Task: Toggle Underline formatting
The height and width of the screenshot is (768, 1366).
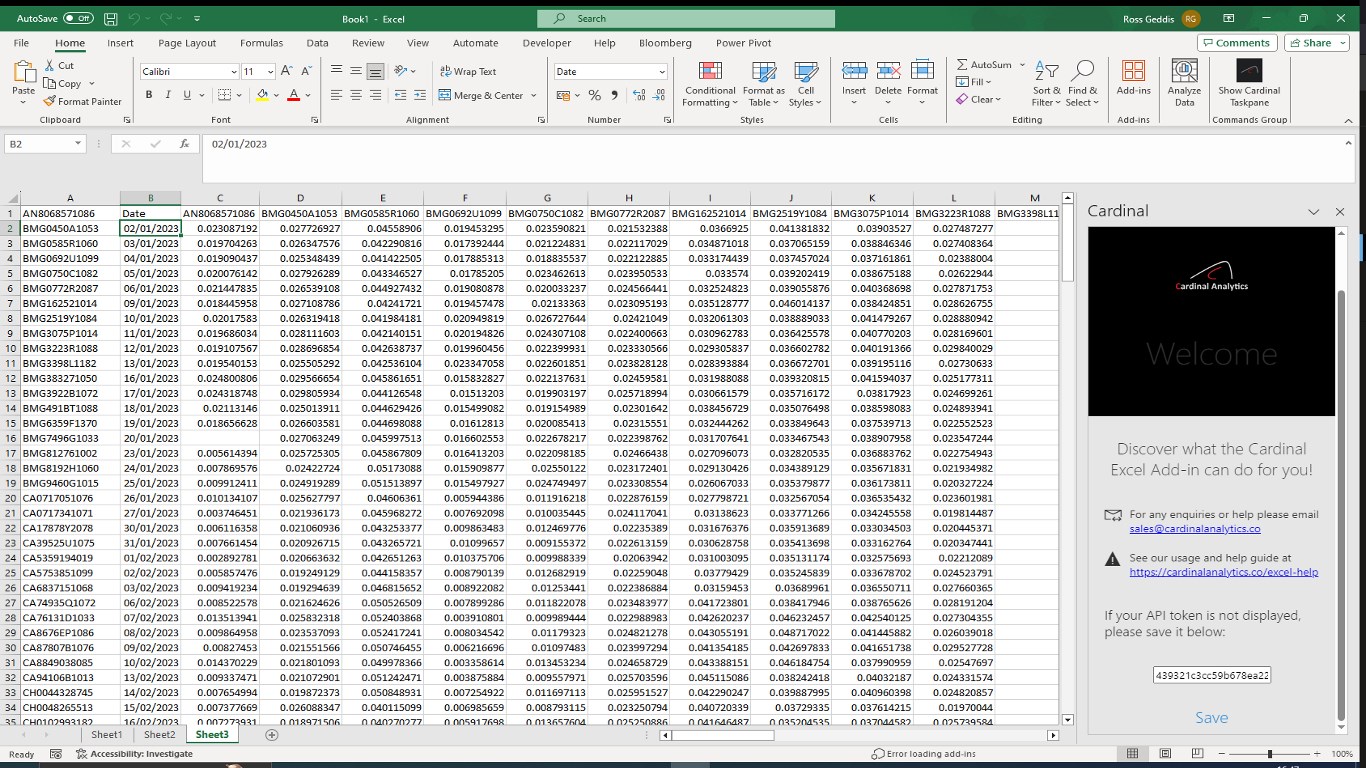Action: coord(187,95)
